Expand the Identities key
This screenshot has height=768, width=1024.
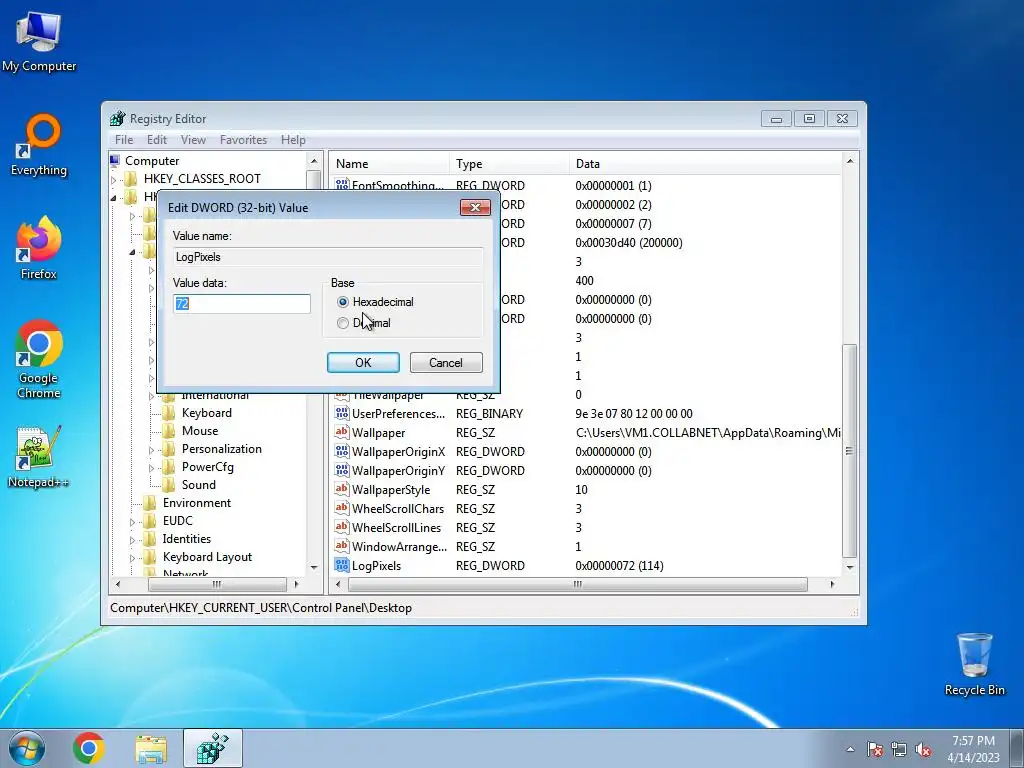pos(133,540)
